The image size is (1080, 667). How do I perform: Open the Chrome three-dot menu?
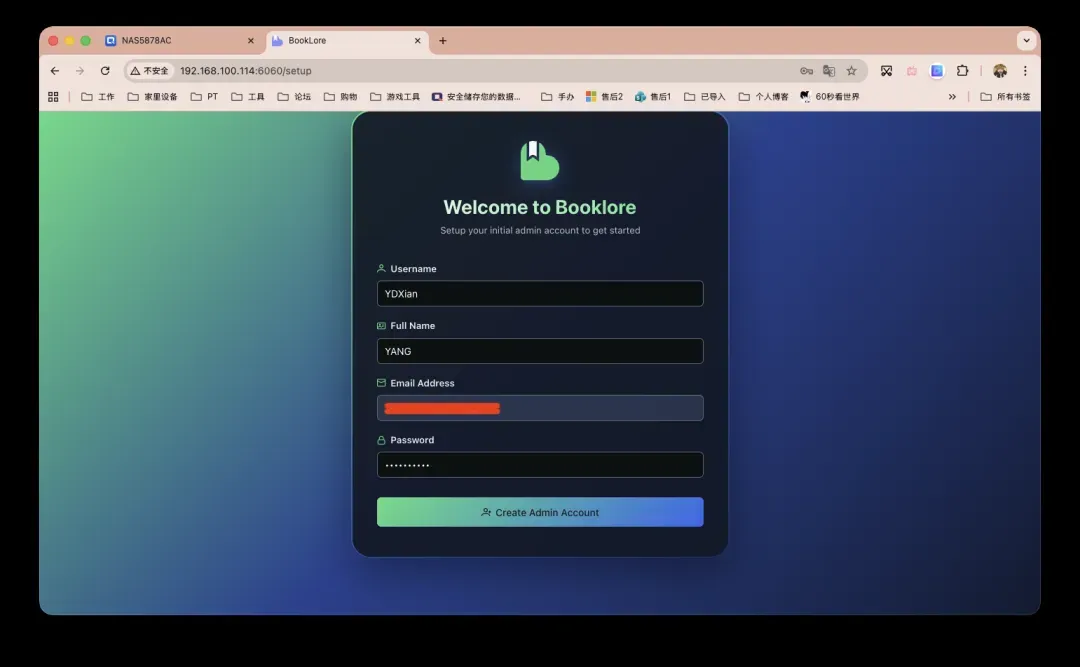coord(1025,71)
